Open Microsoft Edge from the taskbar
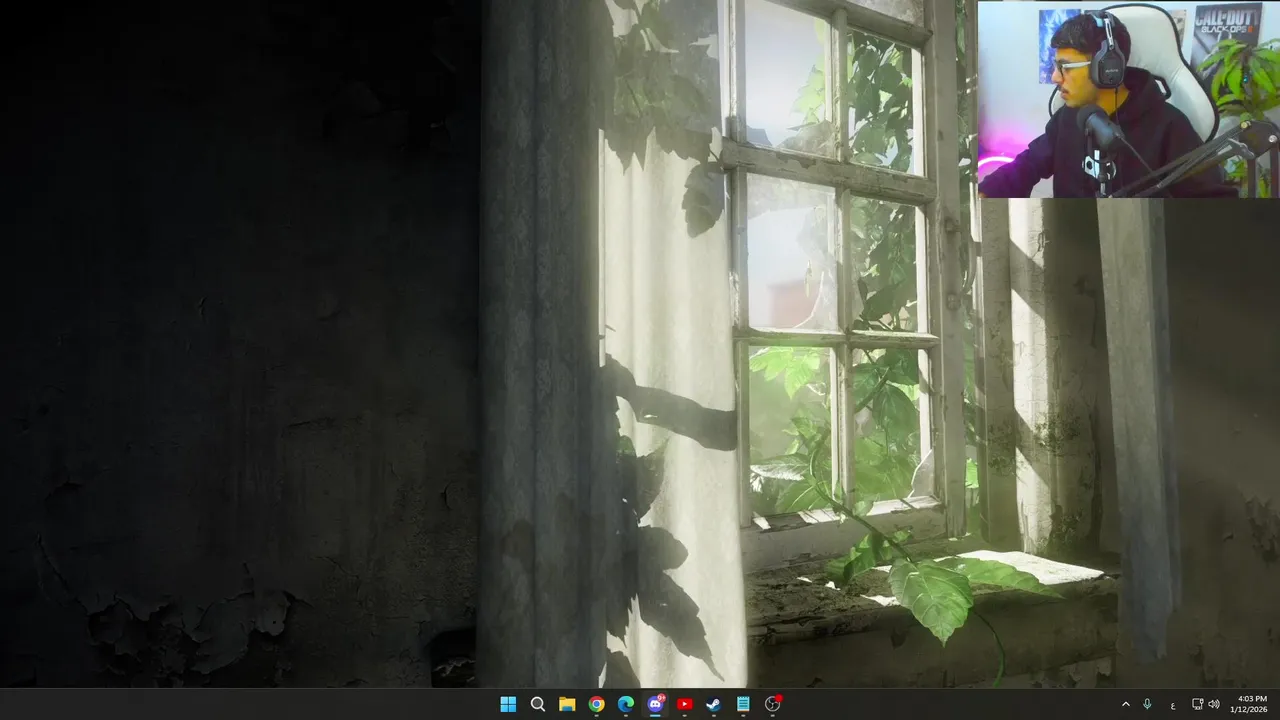The image size is (1280, 720). click(626, 704)
